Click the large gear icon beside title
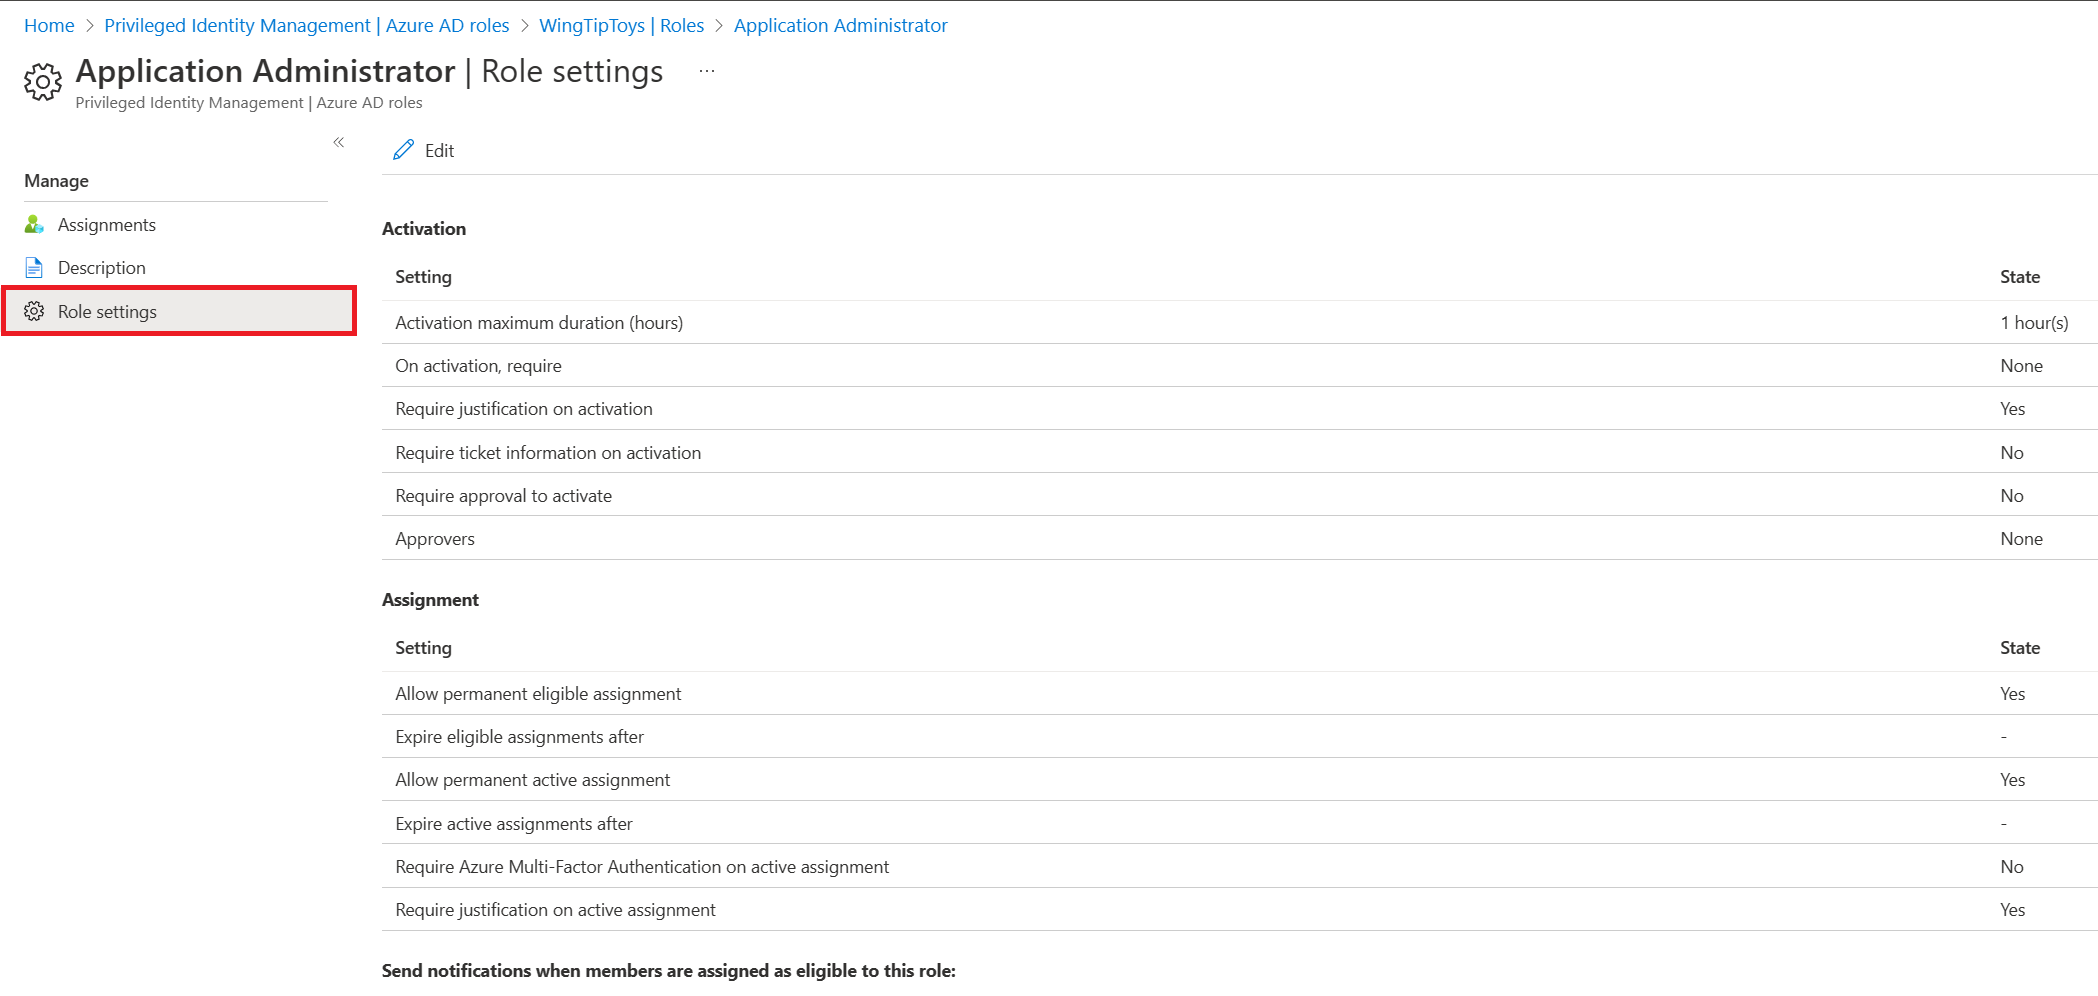The height and width of the screenshot is (996, 2098). click(43, 82)
